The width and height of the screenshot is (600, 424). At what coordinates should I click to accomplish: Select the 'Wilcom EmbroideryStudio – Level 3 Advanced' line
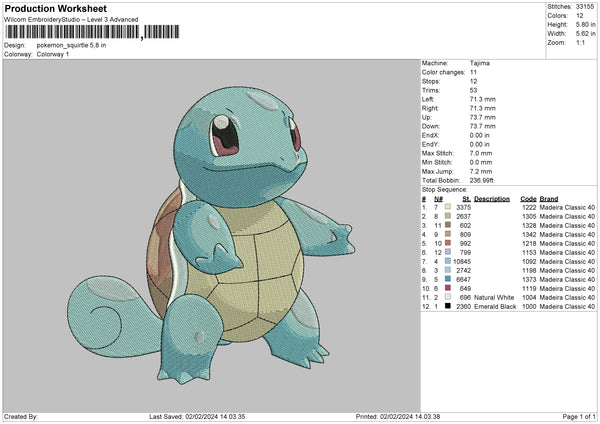[71, 20]
